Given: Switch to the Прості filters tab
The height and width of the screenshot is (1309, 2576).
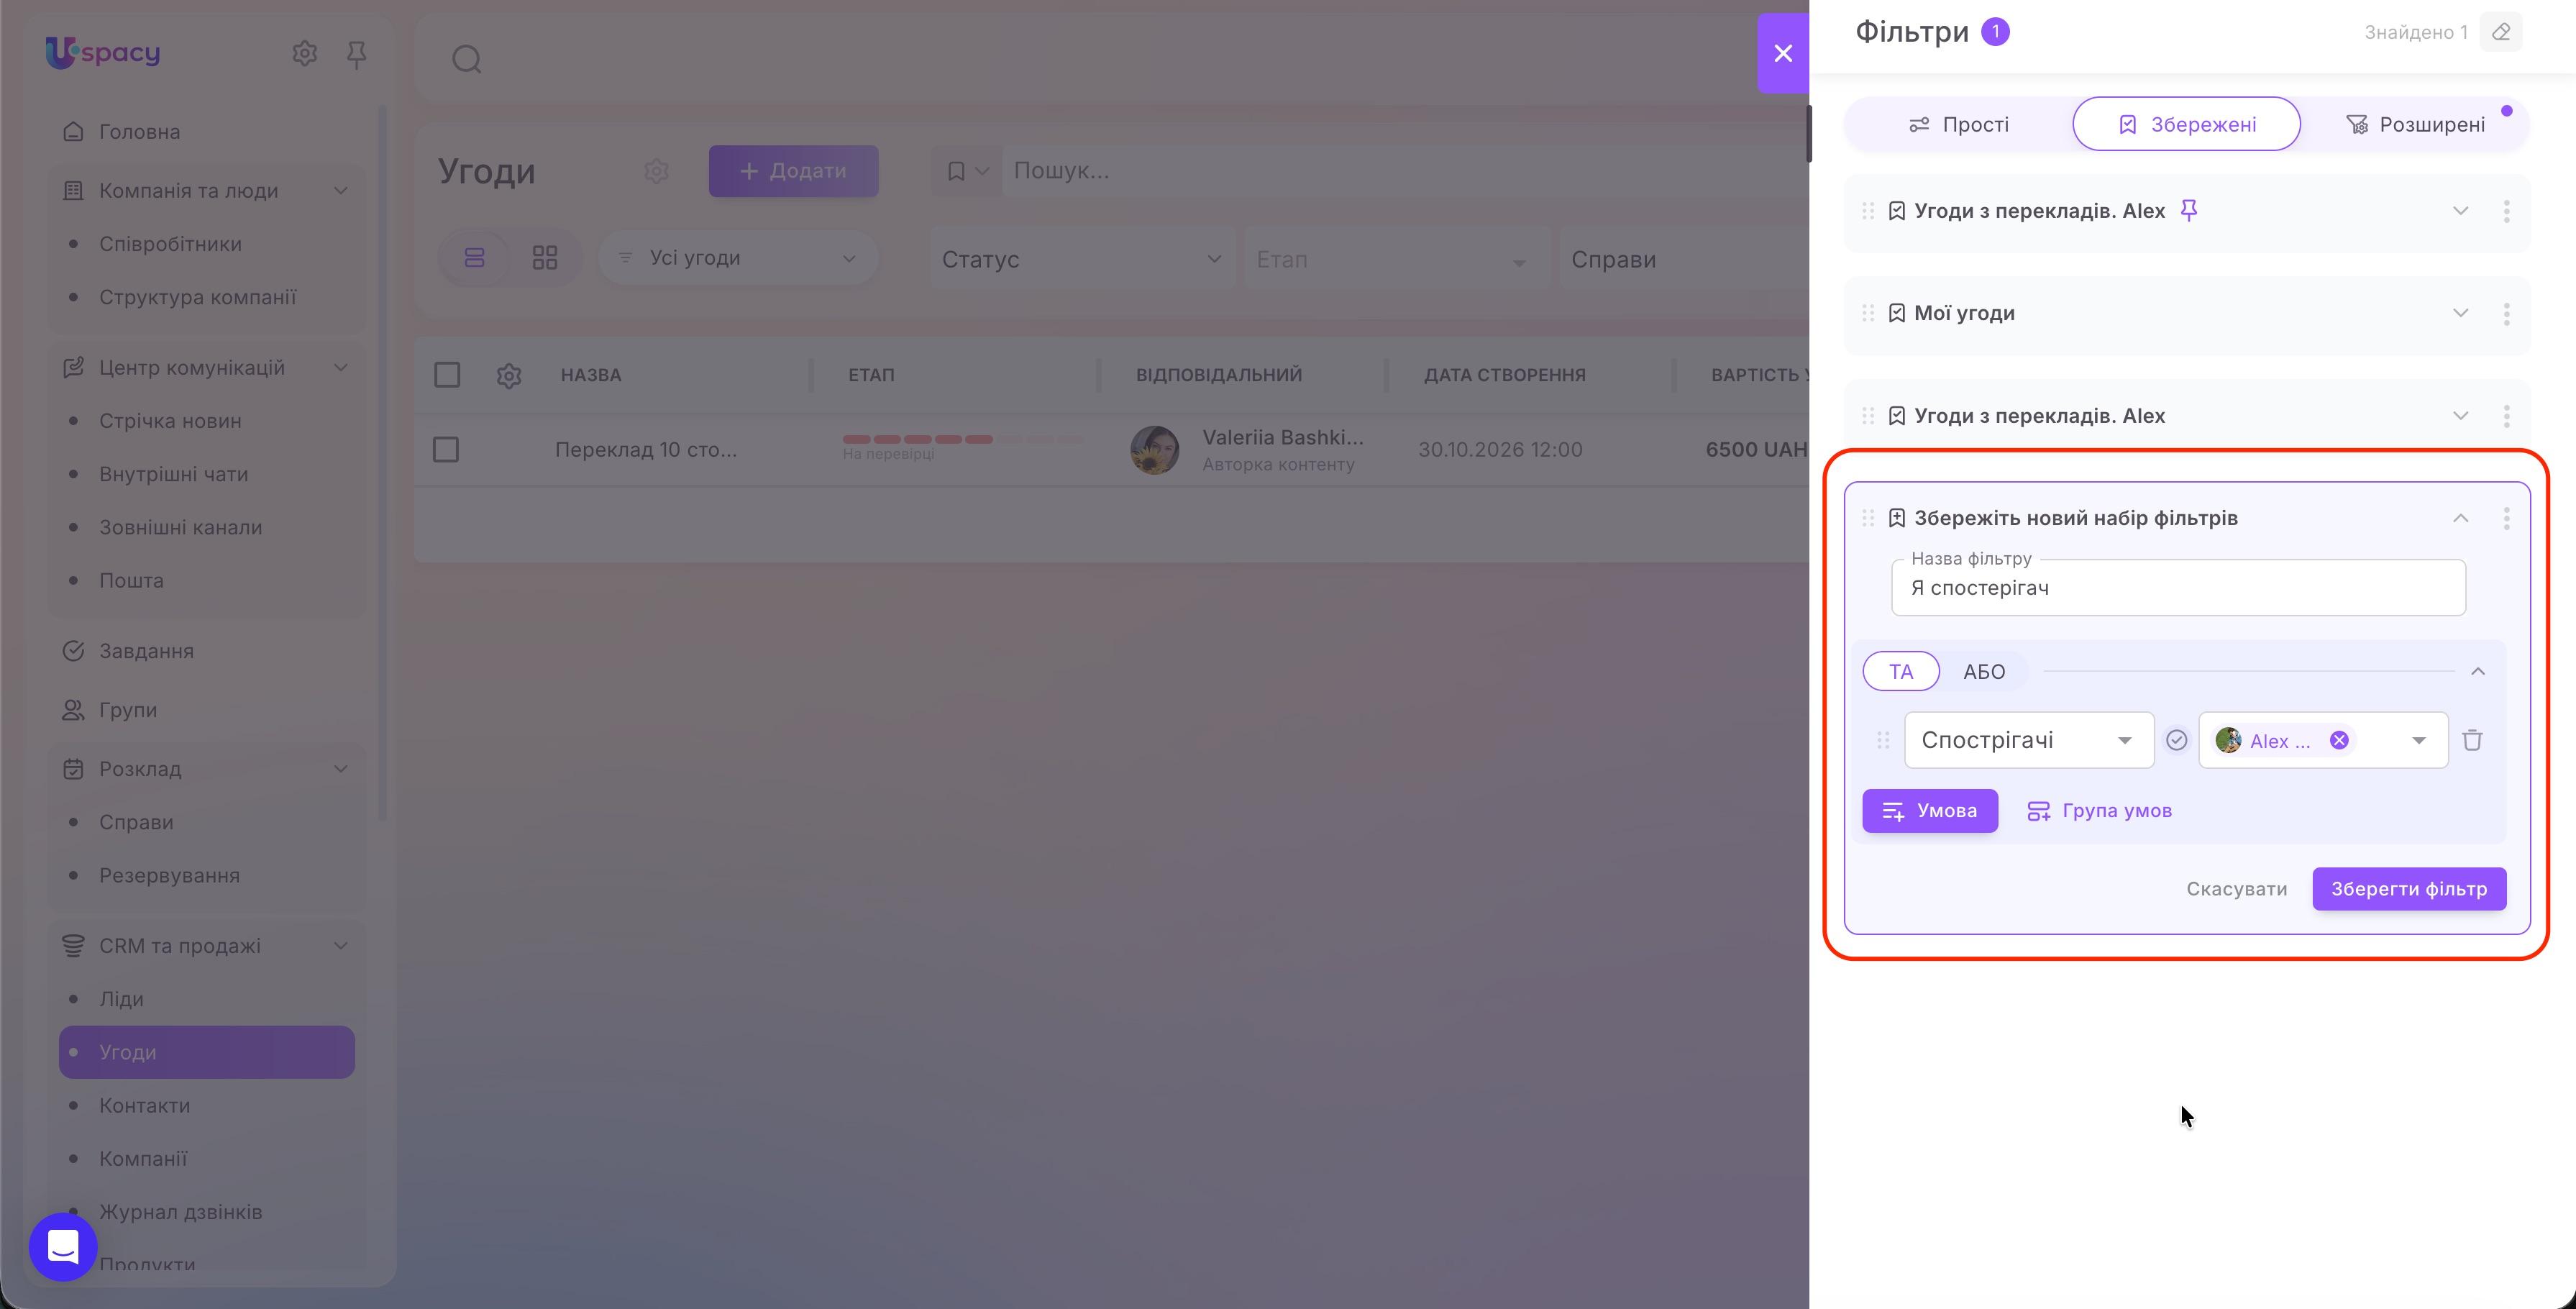Looking at the screenshot, I should (x=1959, y=124).
